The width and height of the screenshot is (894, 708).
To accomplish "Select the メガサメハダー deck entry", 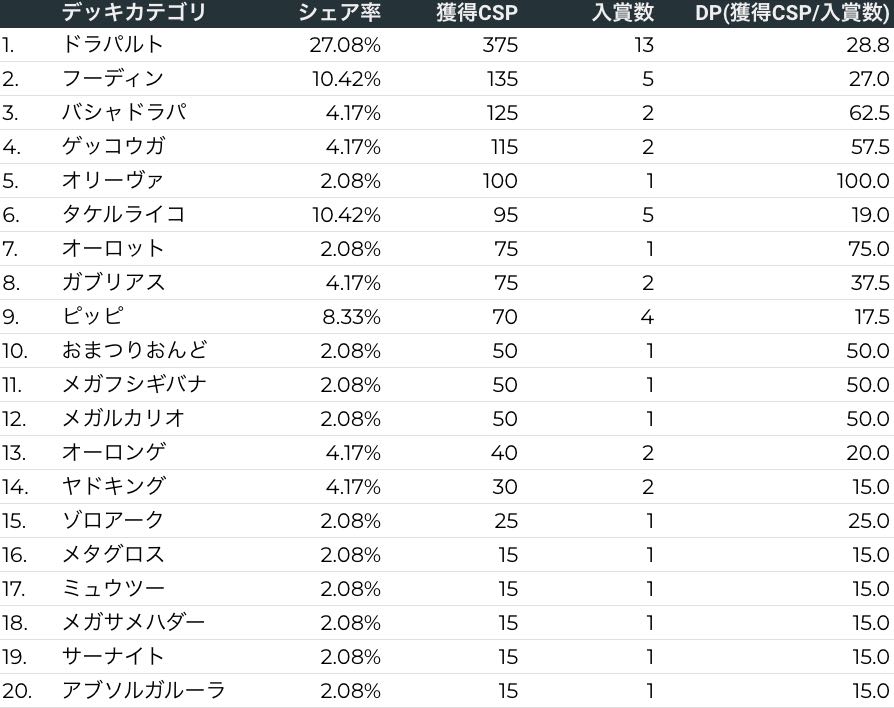I will tap(133, 623).
